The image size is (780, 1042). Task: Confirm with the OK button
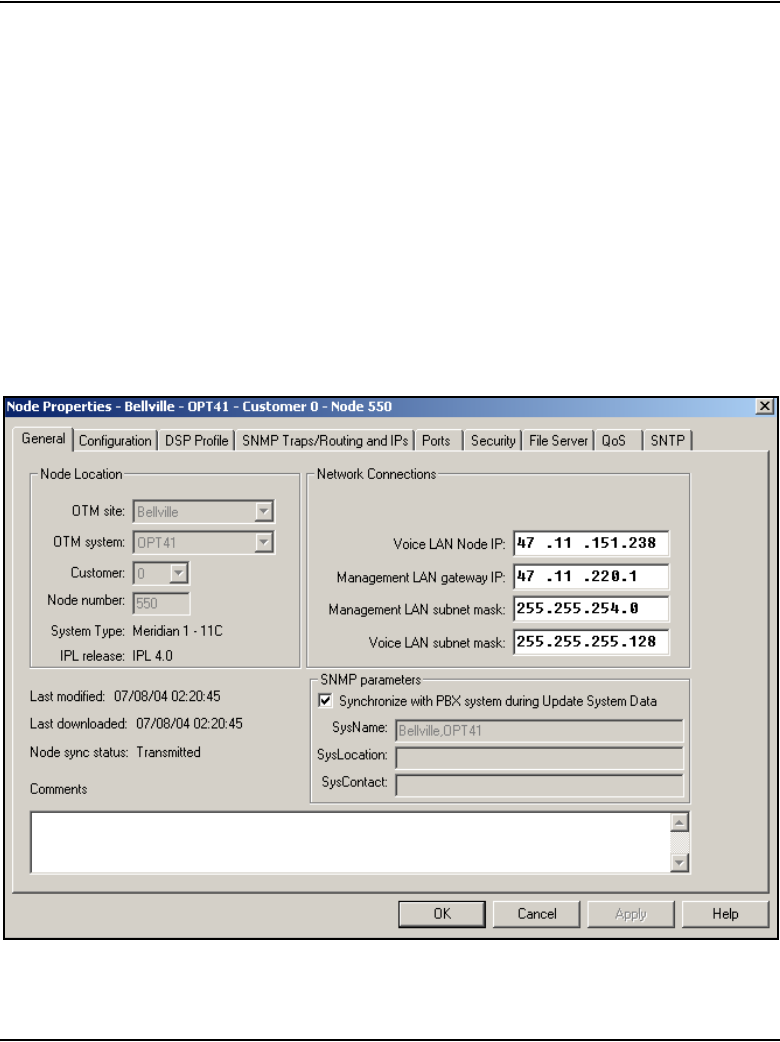[x=442, y=914]
